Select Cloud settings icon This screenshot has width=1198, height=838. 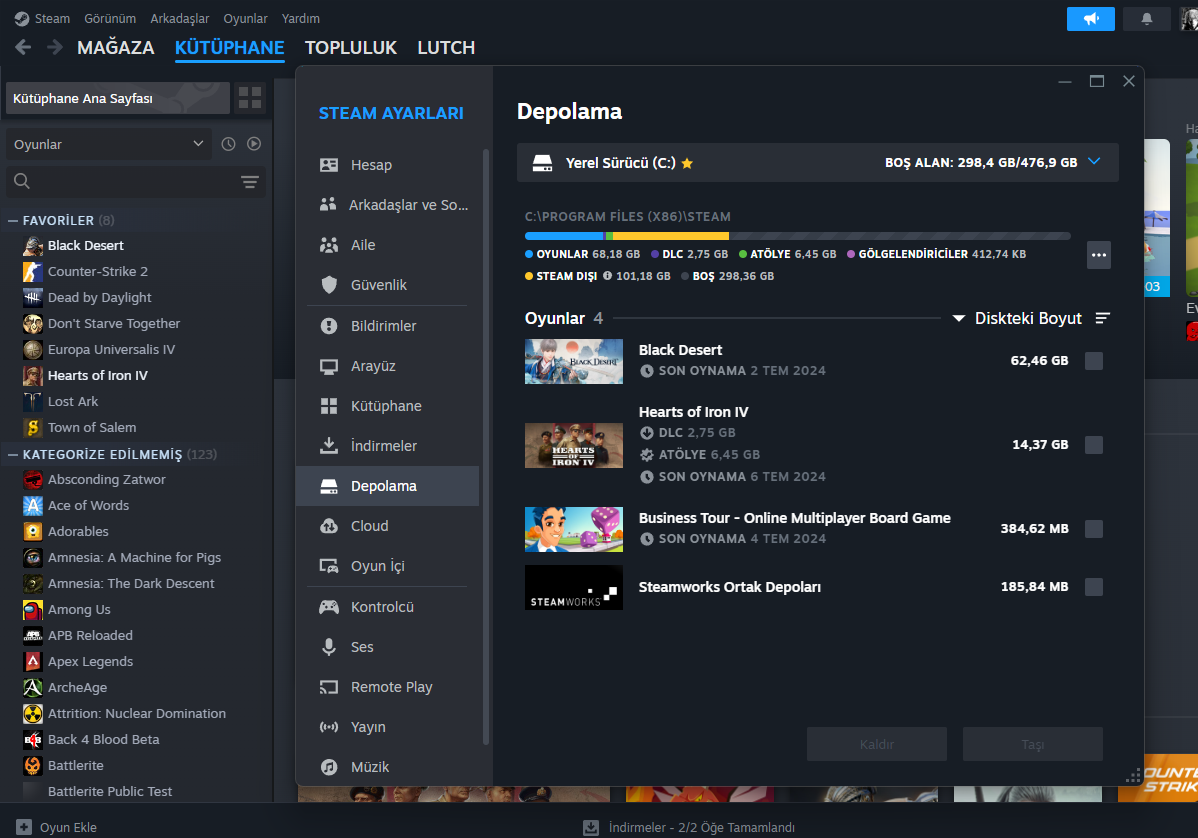(329, 526)
